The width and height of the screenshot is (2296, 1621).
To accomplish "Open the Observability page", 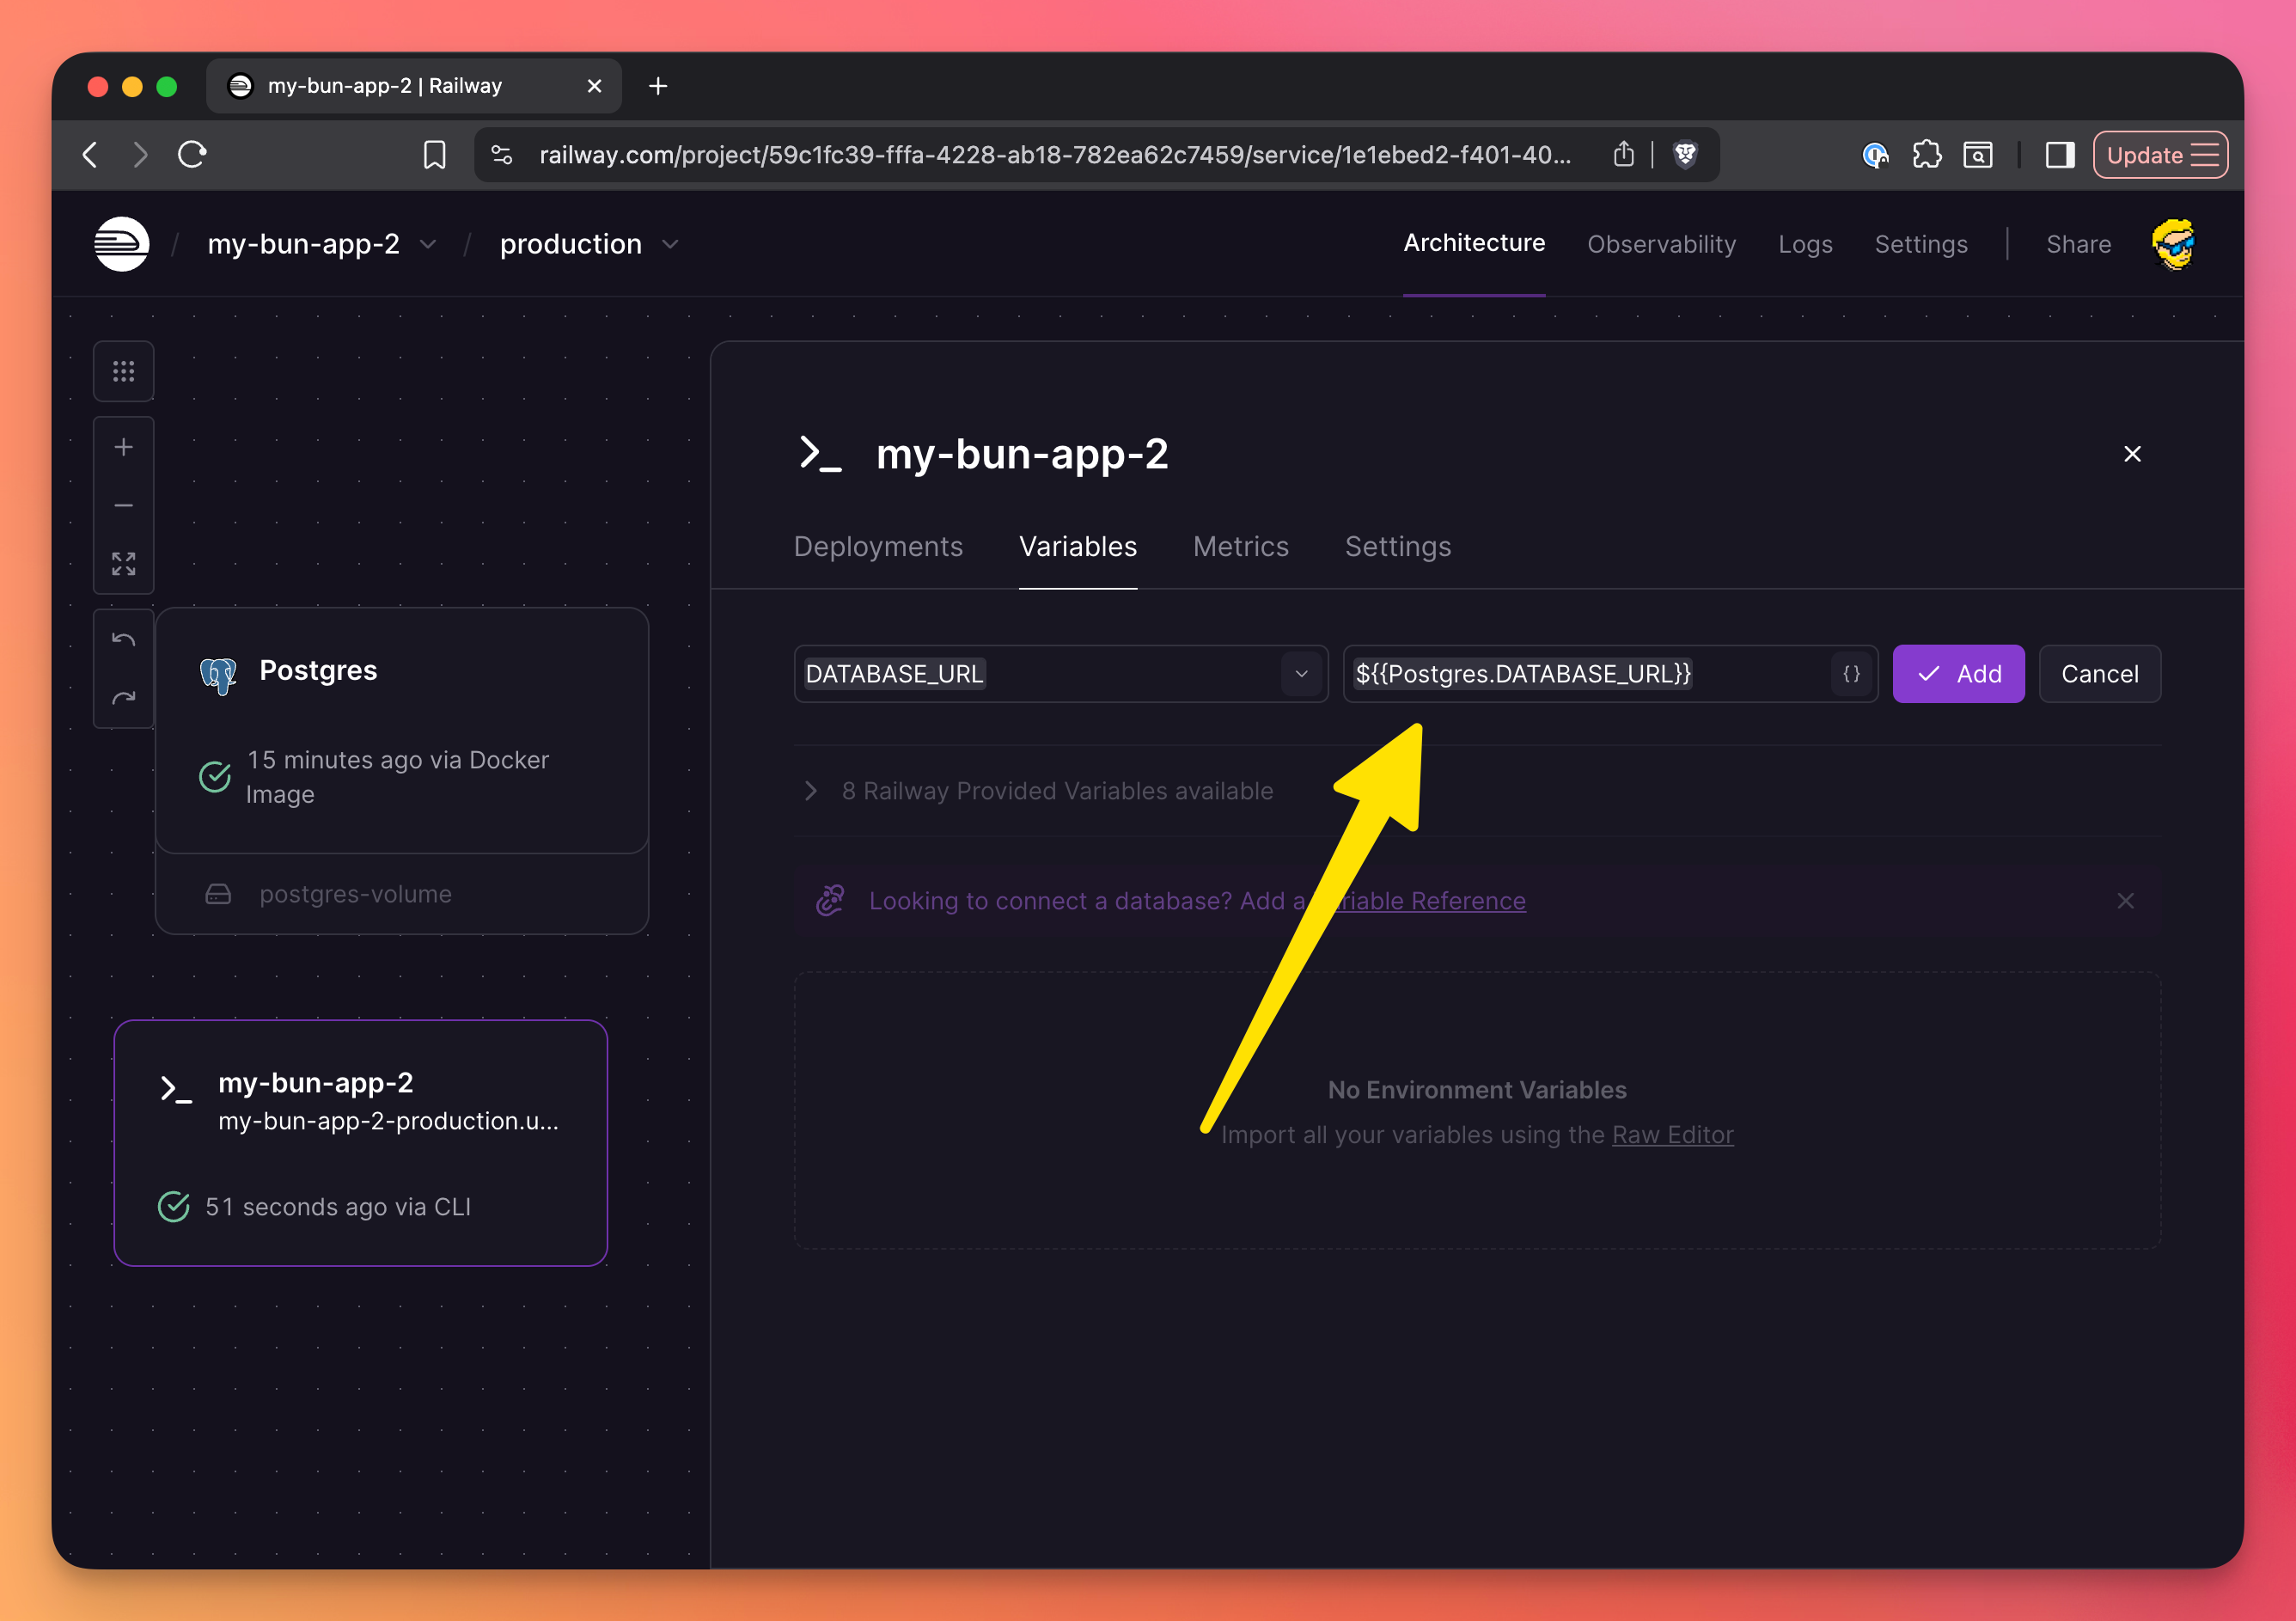I will pyautogui.click(x=1660, y=244).
